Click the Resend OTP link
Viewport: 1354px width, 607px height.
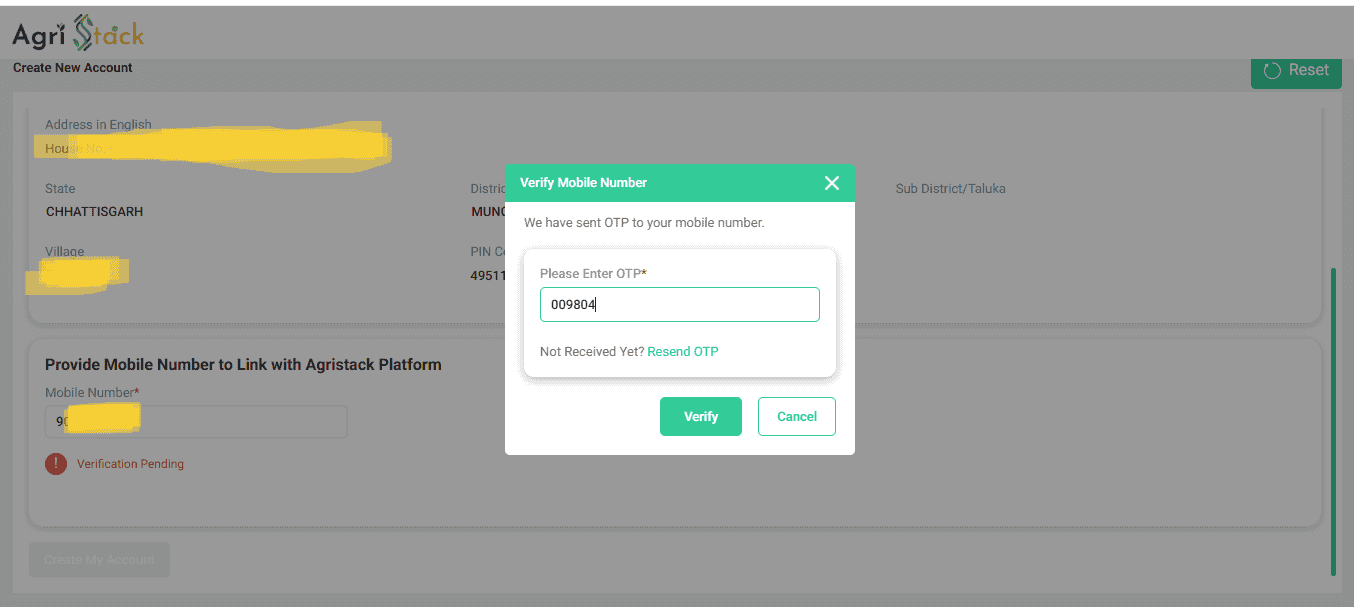coord(683,352)
